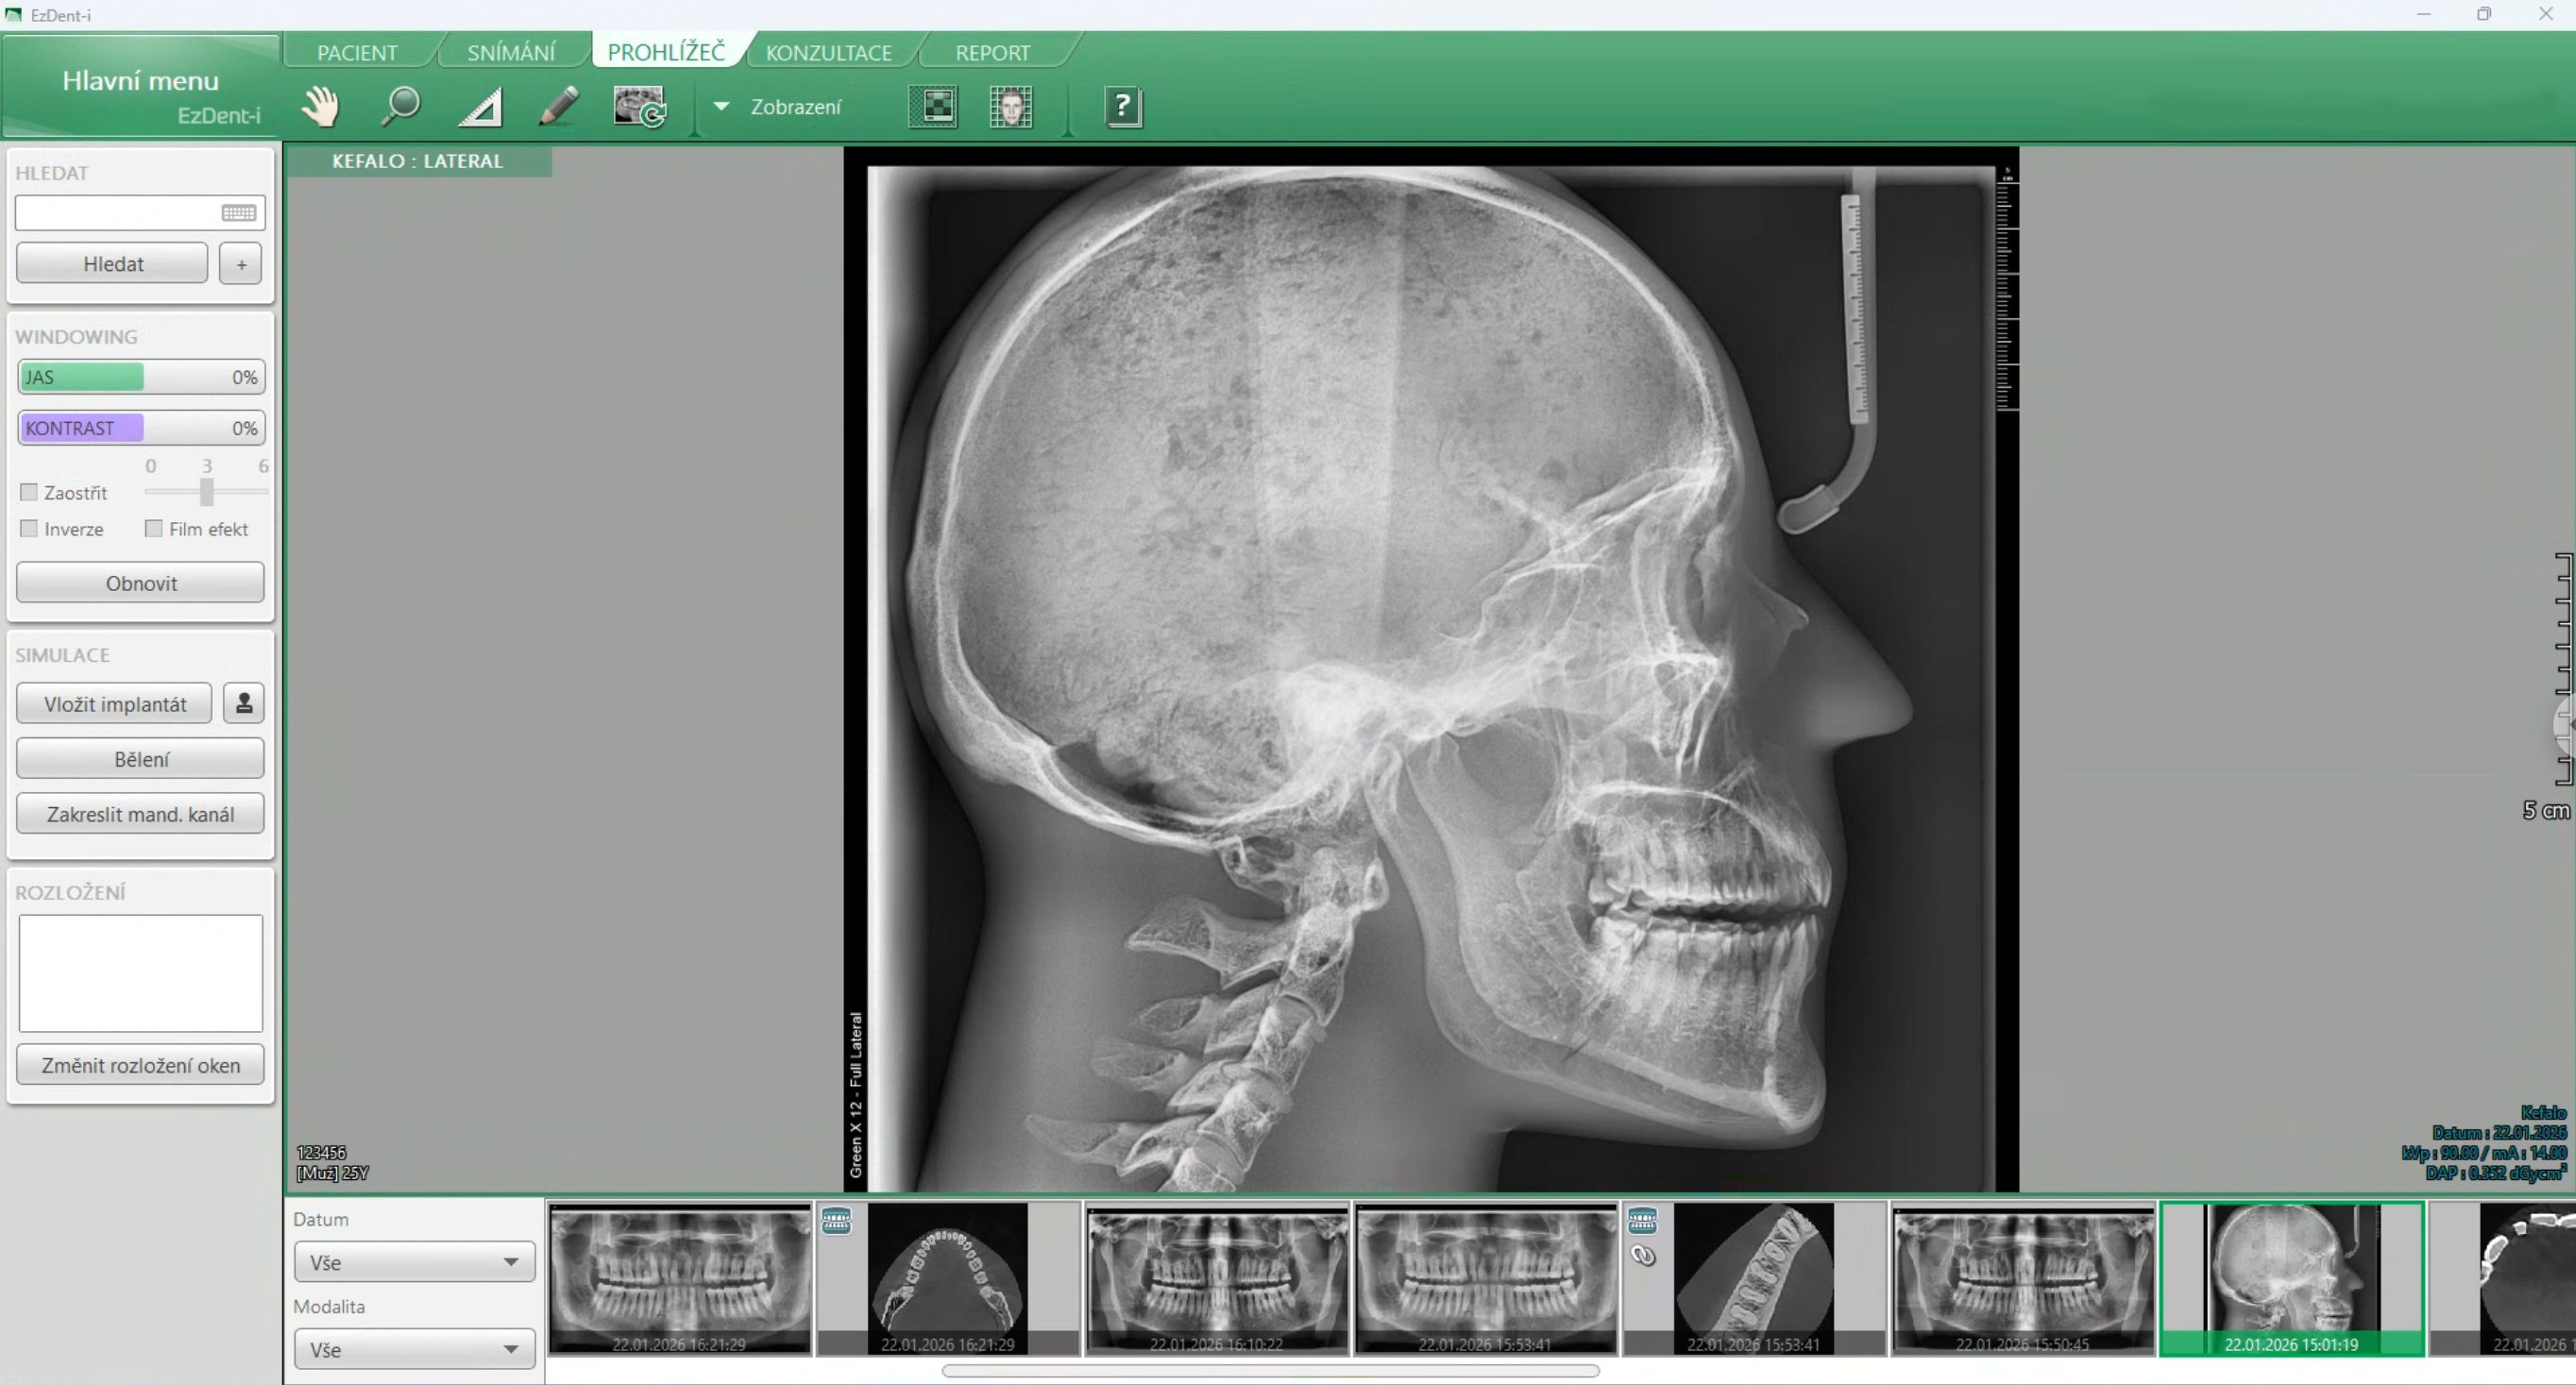
Task: Enable the Film efekt checkbox
Action: pos(153,529)
